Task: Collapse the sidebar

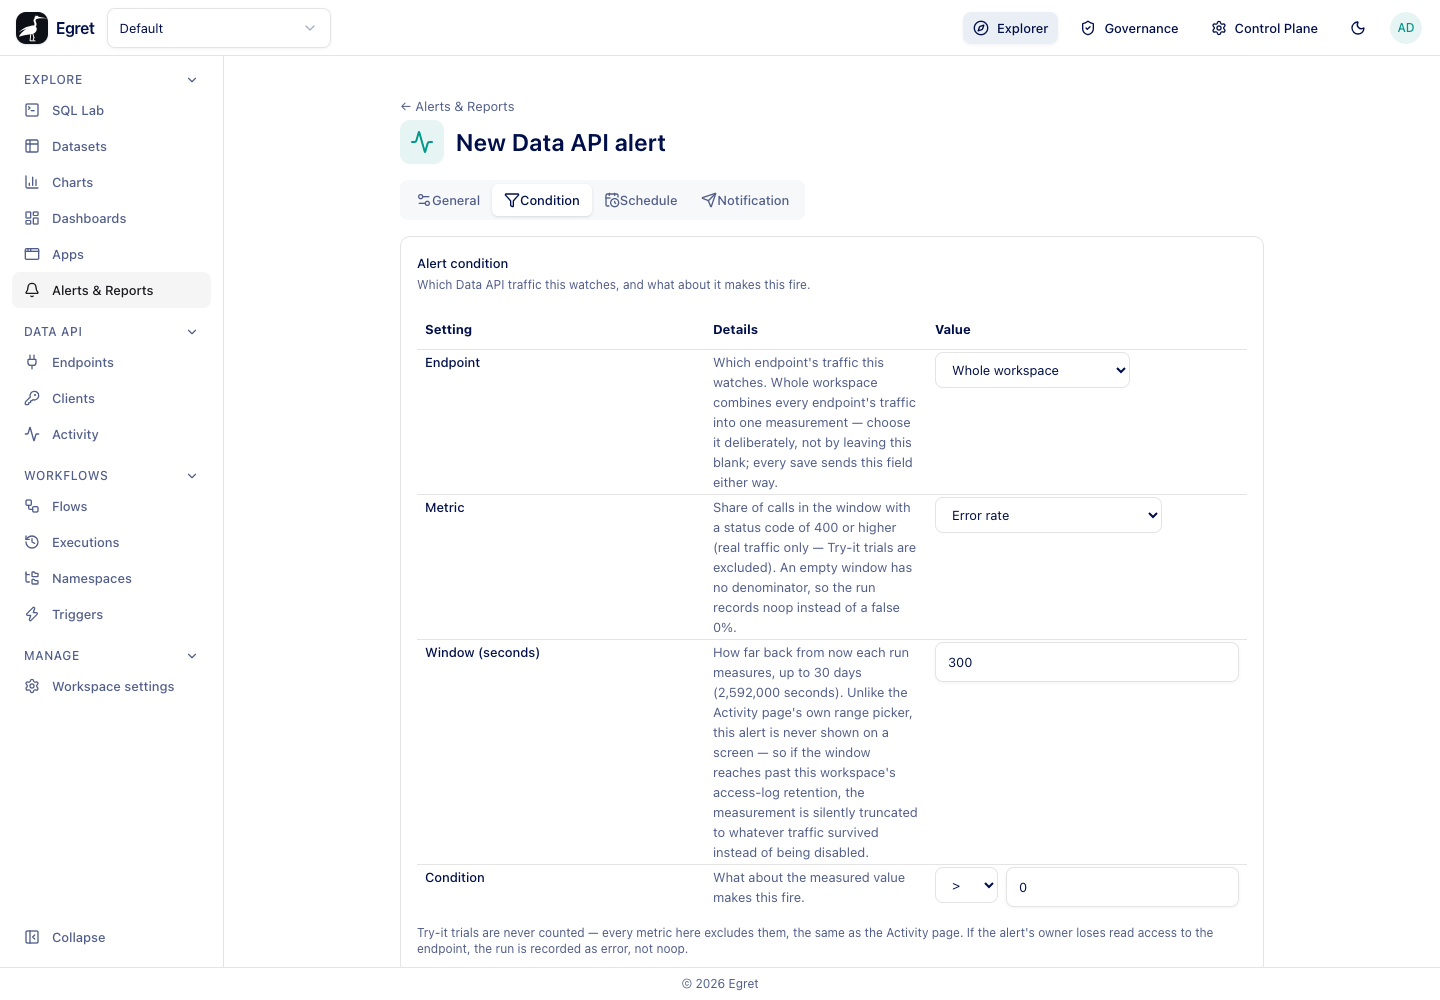Action: point(111,937)
